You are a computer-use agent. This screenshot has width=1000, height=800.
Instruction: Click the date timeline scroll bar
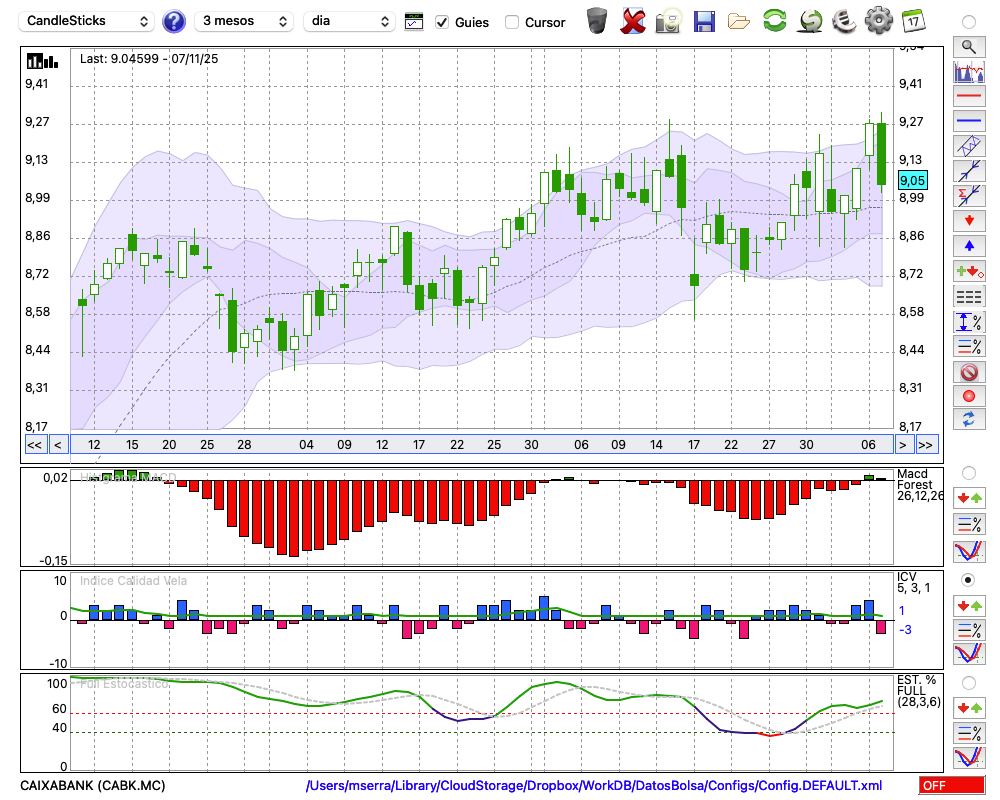[x=482, y=445]
